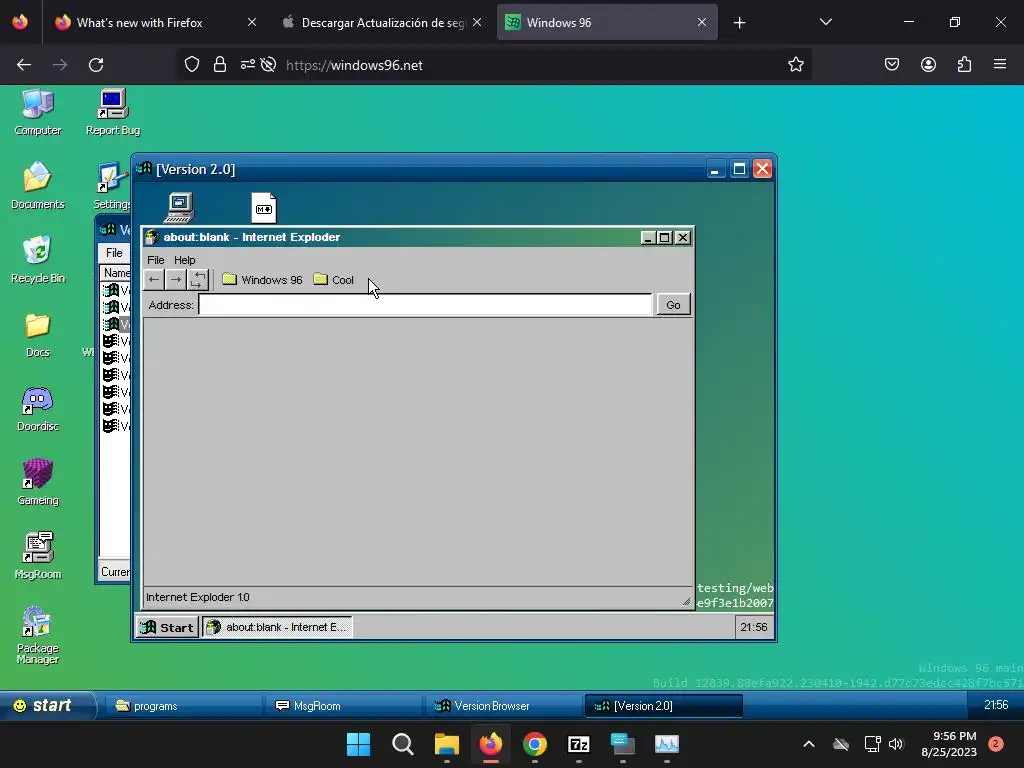The height and width of the screenshot is (768, 1024).
Task: Switch to programs in the Windows 96 taskbar
Action: click(x=183, y=706)
